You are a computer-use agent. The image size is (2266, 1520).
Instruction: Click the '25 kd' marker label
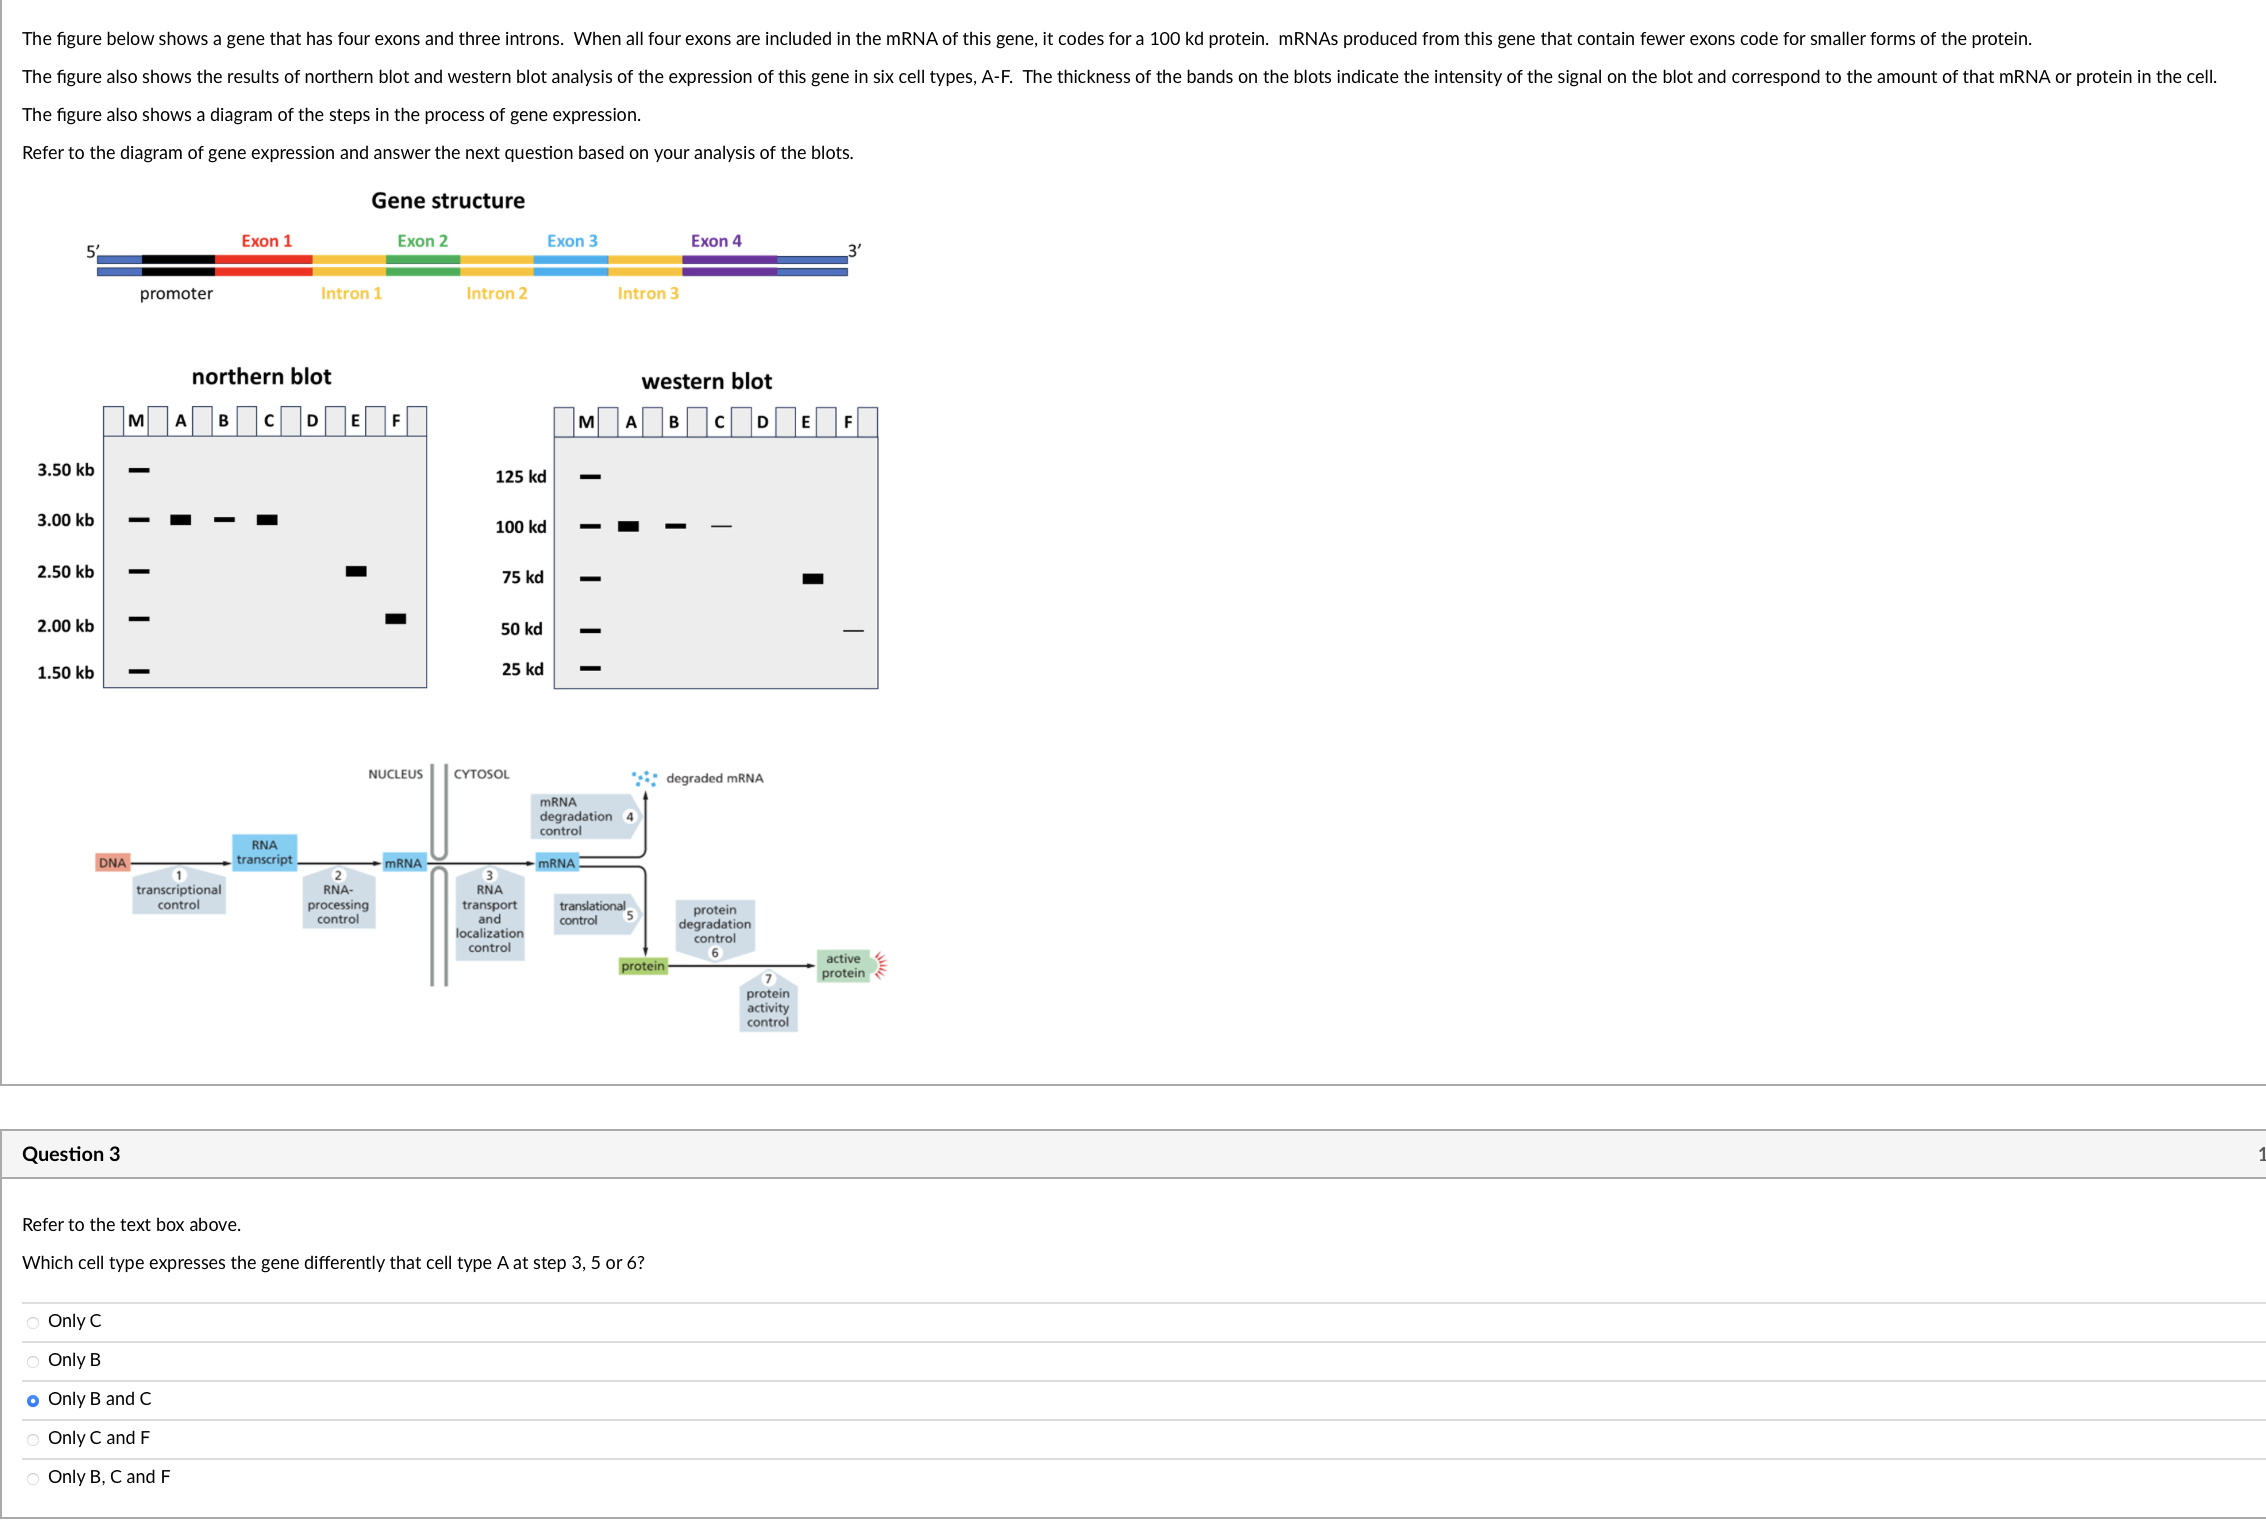523,669
